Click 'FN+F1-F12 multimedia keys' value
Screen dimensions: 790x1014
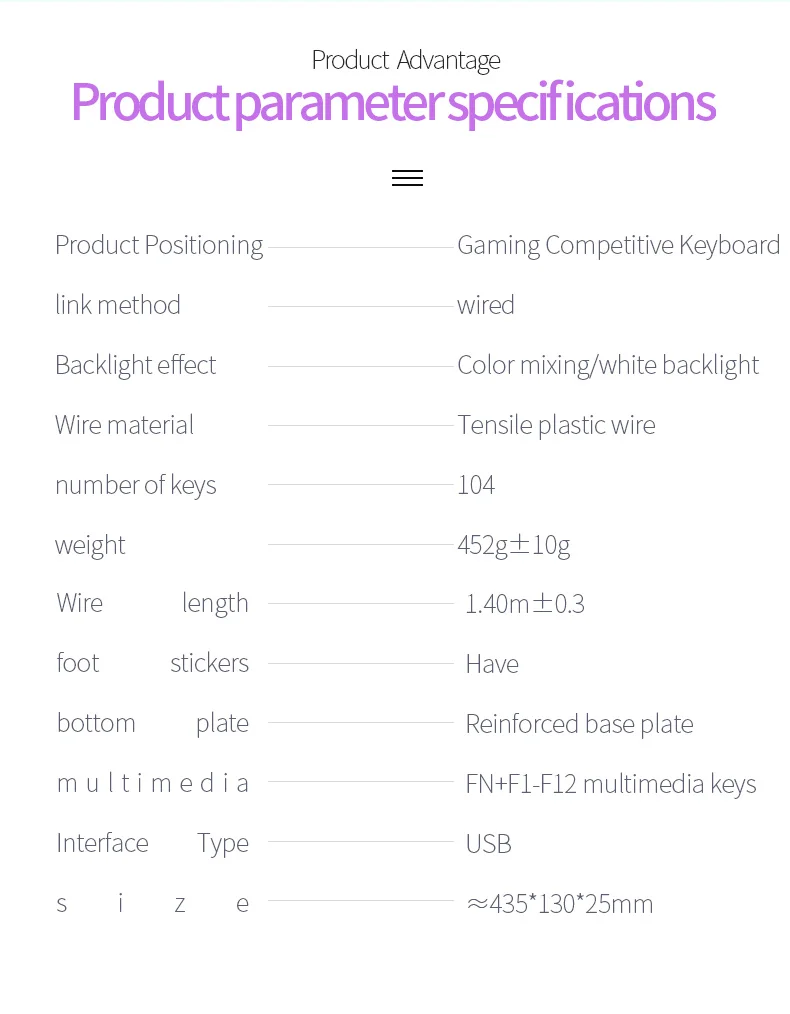611,784
